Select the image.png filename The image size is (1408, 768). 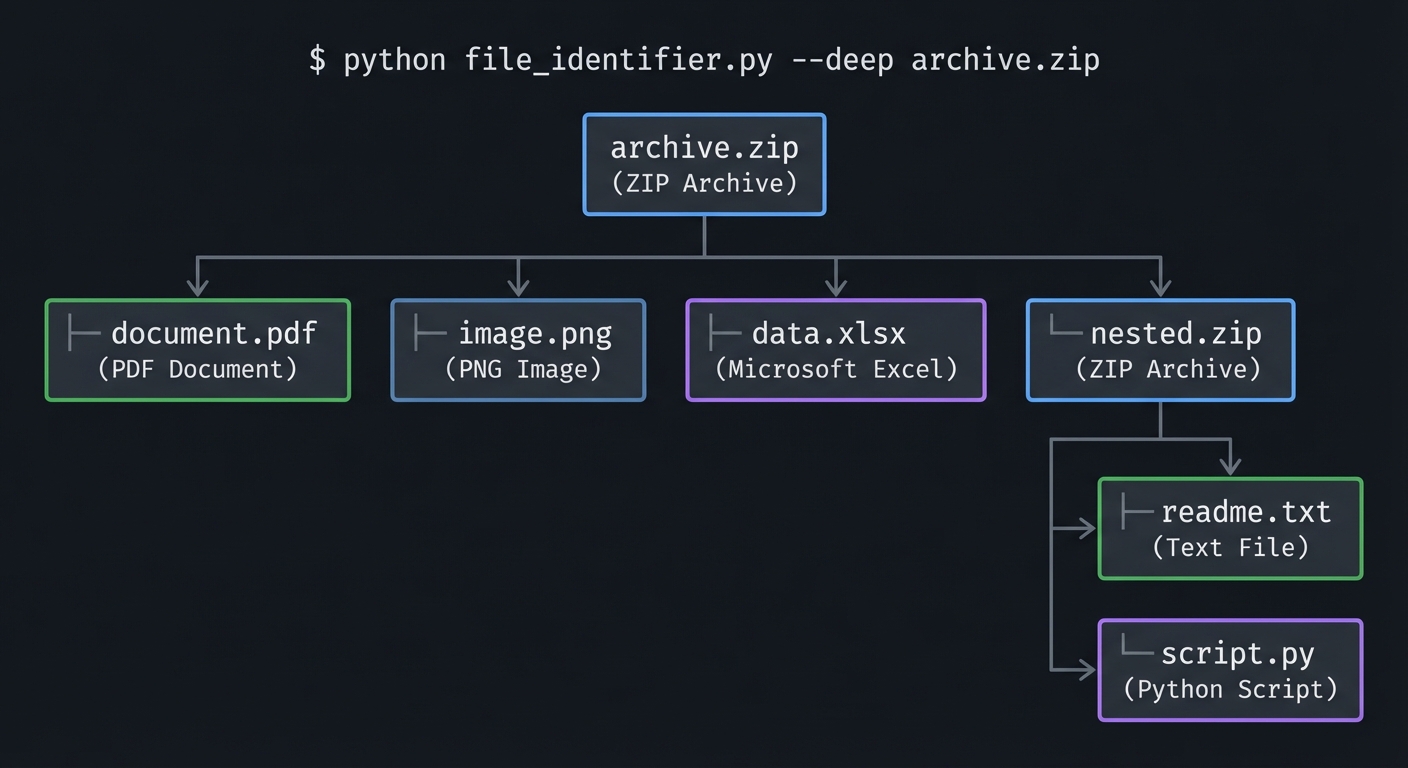(x=535, y=333)
